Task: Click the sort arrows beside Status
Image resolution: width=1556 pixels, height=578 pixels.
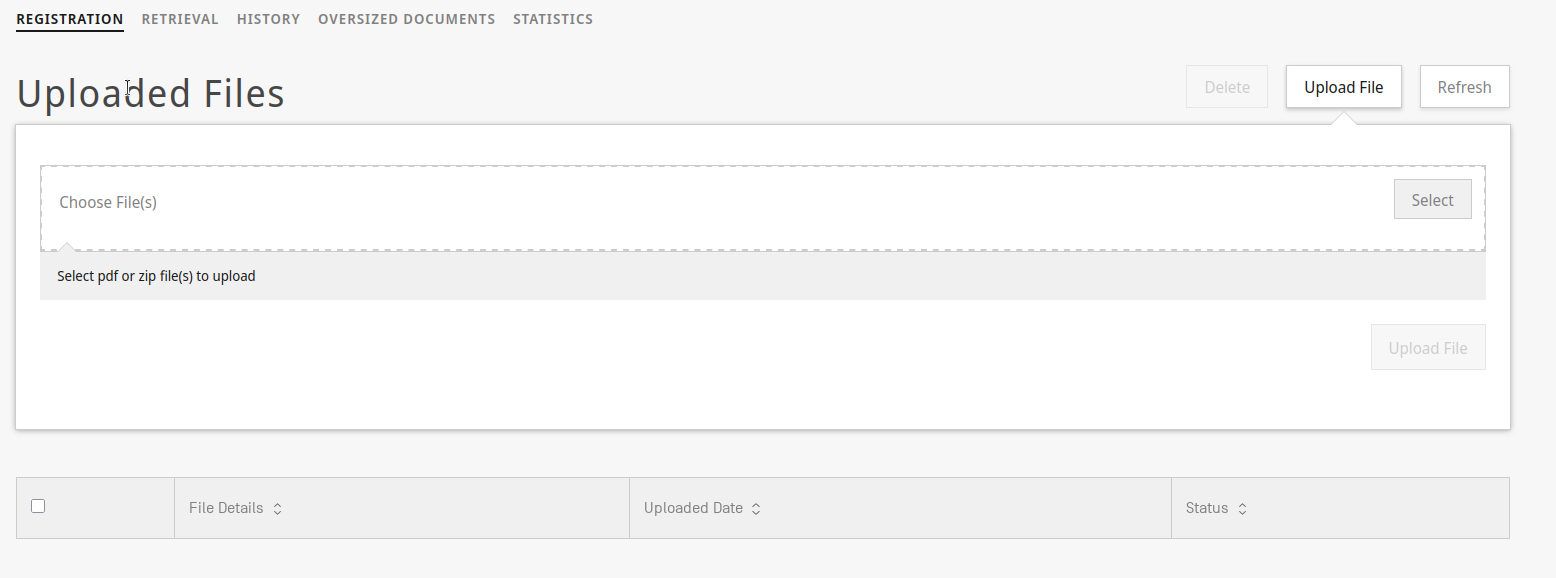Action: pos(1242,509)
